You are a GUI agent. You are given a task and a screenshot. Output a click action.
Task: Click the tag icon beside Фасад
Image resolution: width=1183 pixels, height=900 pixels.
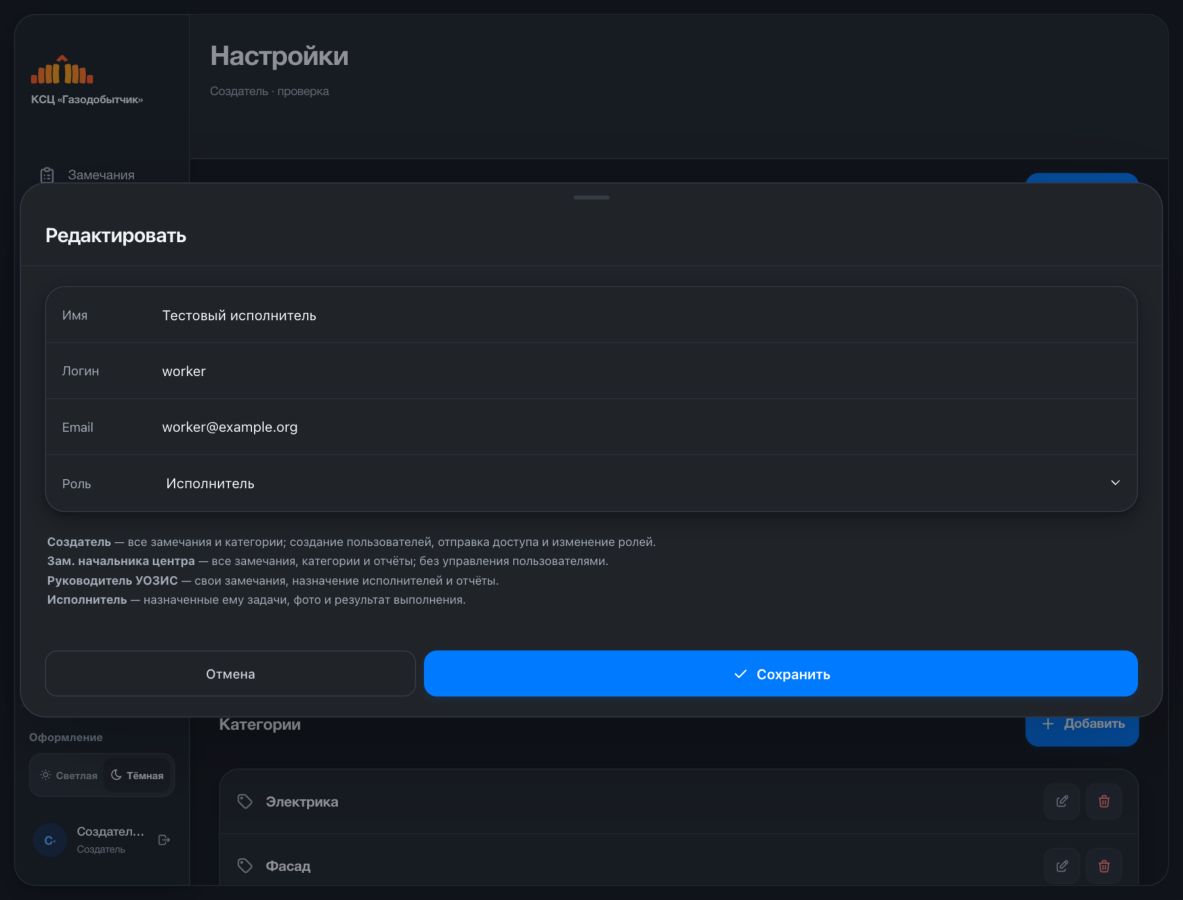point(244,865)
